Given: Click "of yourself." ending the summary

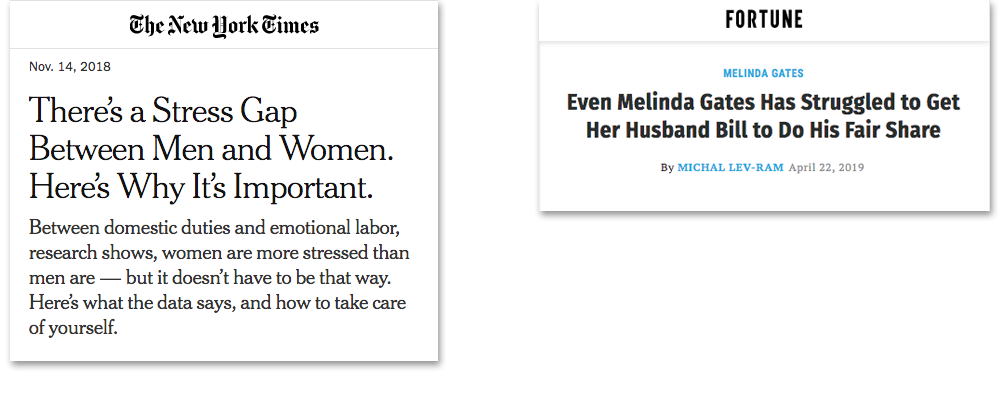Looking at the screenshot, I should (73, 329).
